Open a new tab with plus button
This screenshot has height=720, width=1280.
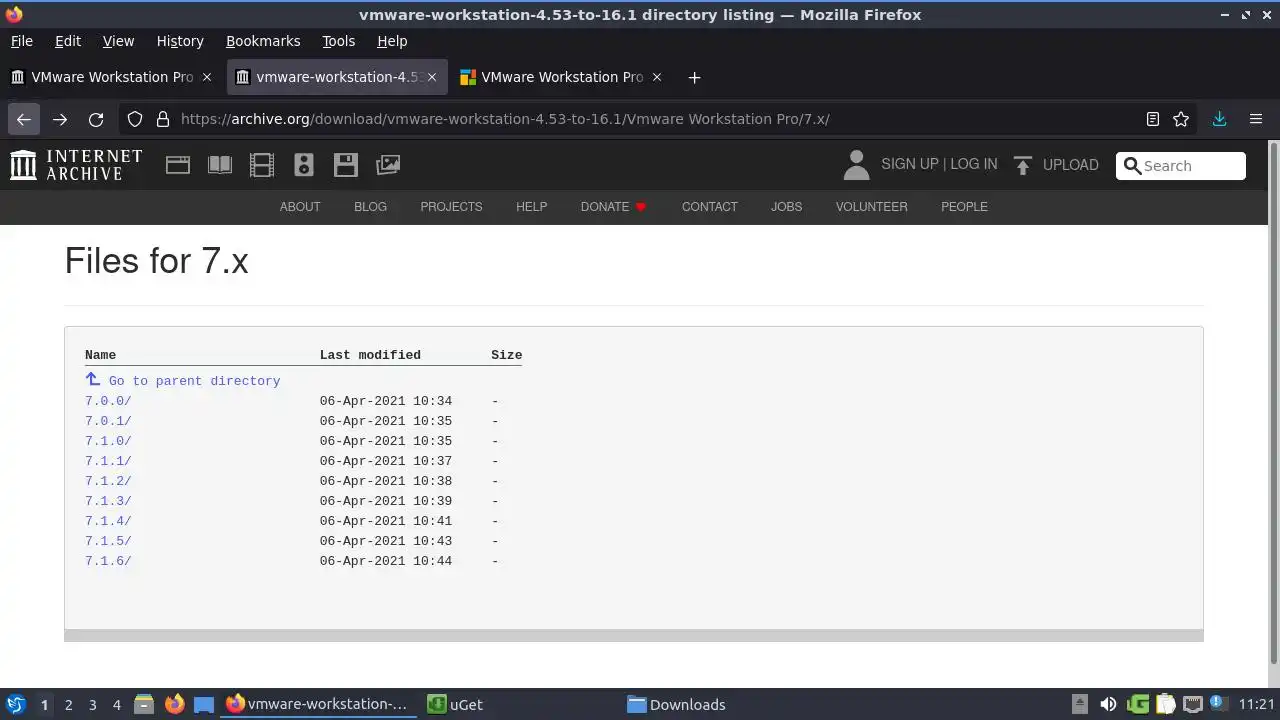[x=694, y=77]
